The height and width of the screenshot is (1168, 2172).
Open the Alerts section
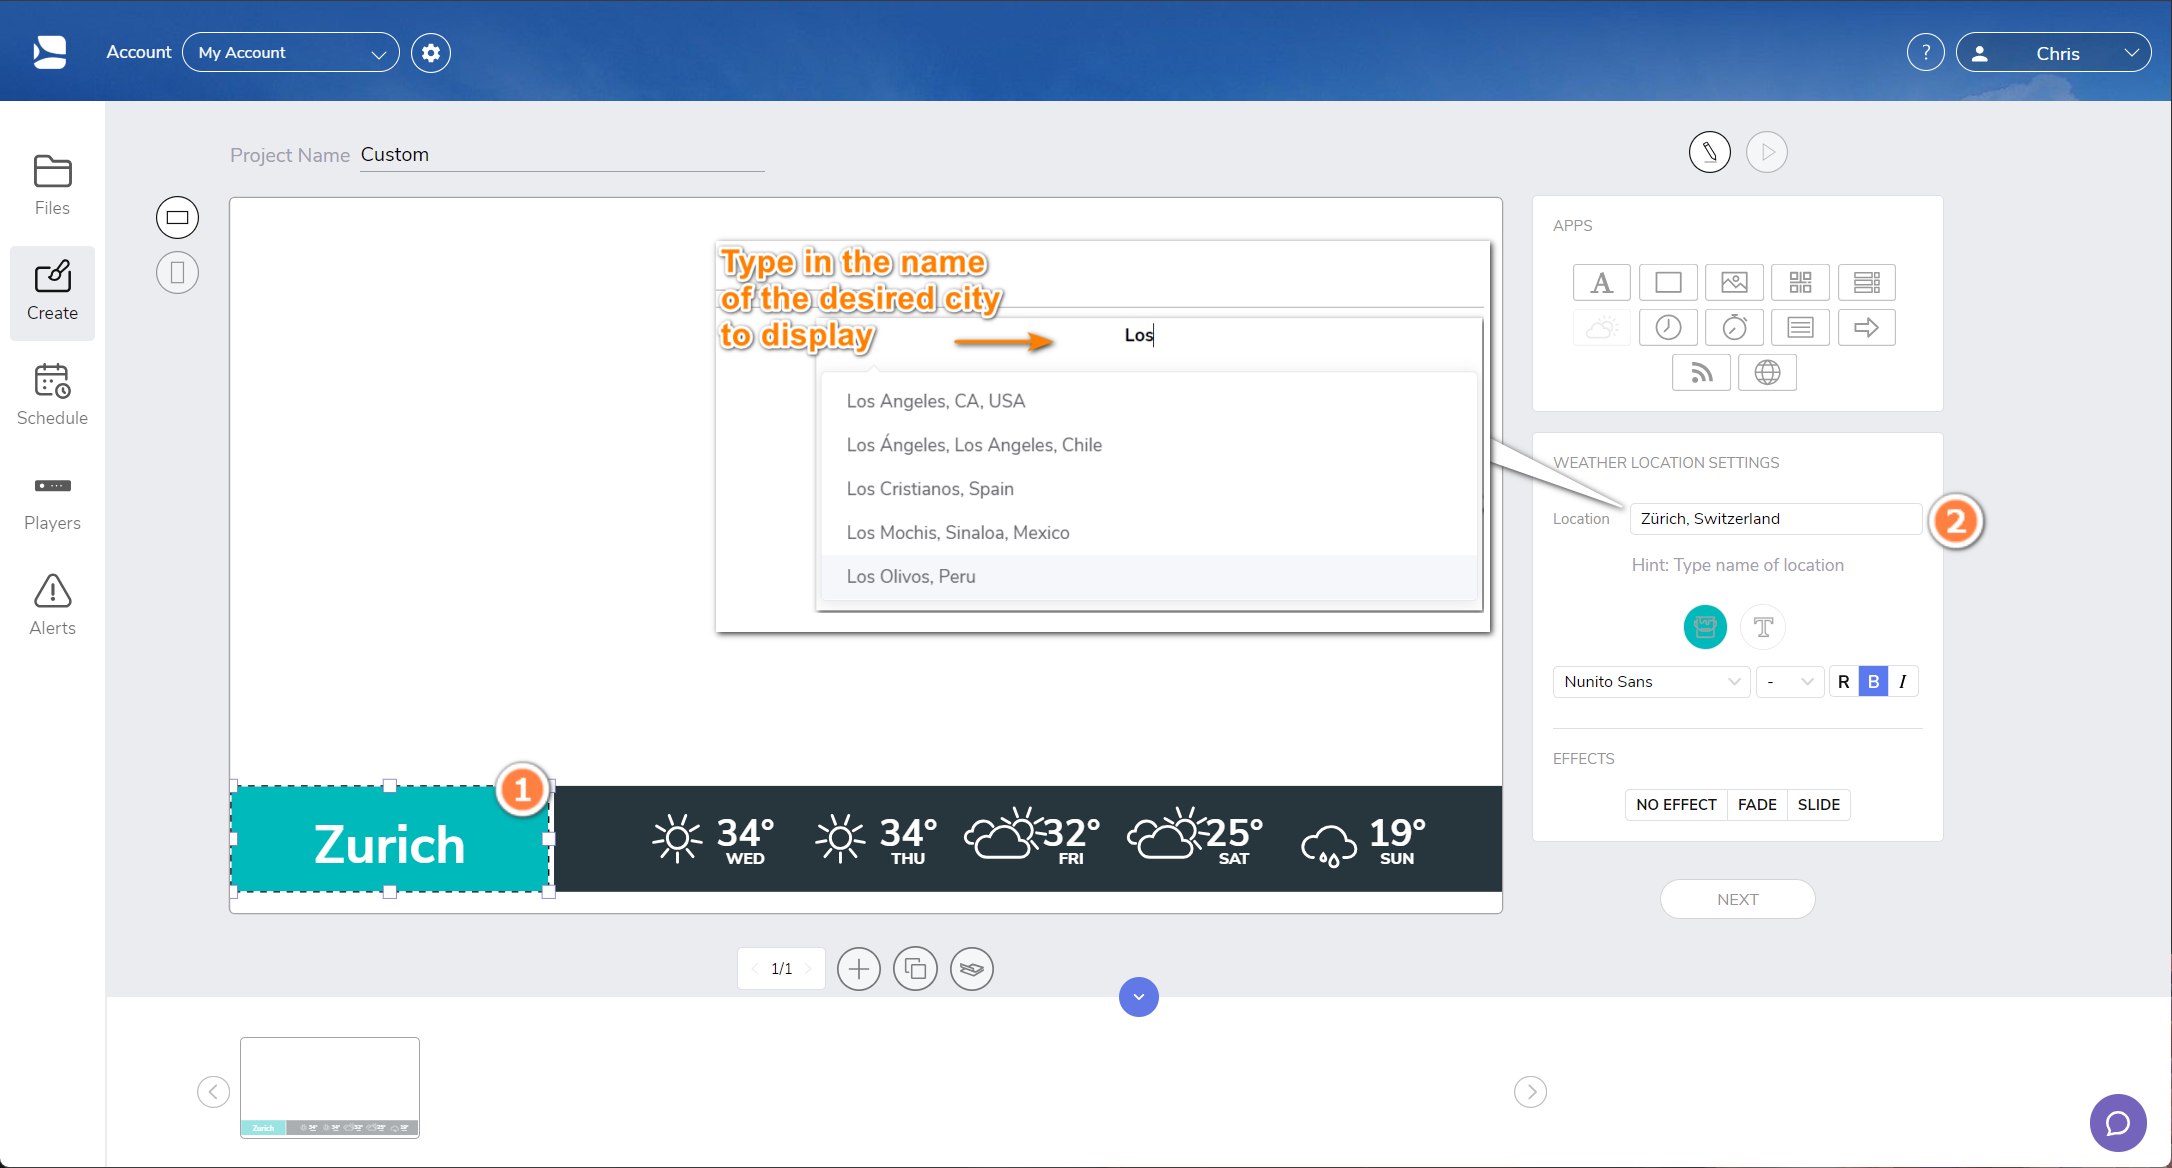(x=52, y=606)
